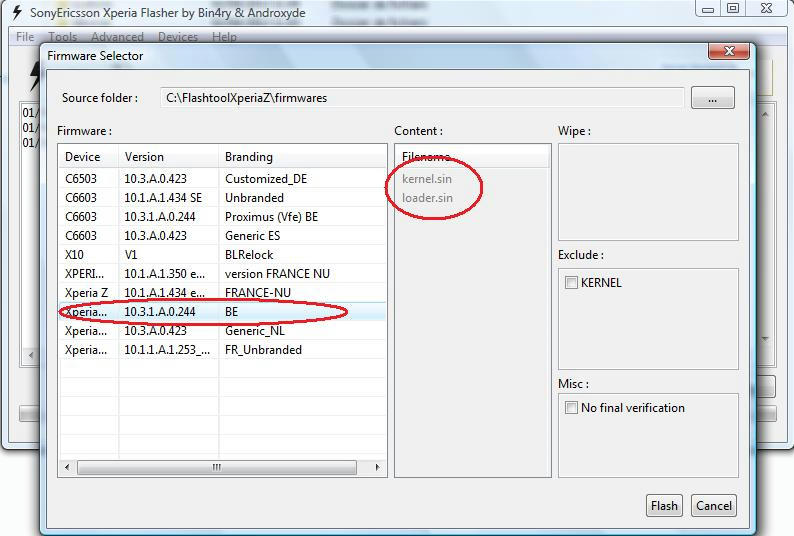Select the FR_Unbranded firmware row
The width and height of the screenshot is (794, 536).
pyautogui.click(x=223, y=350)
